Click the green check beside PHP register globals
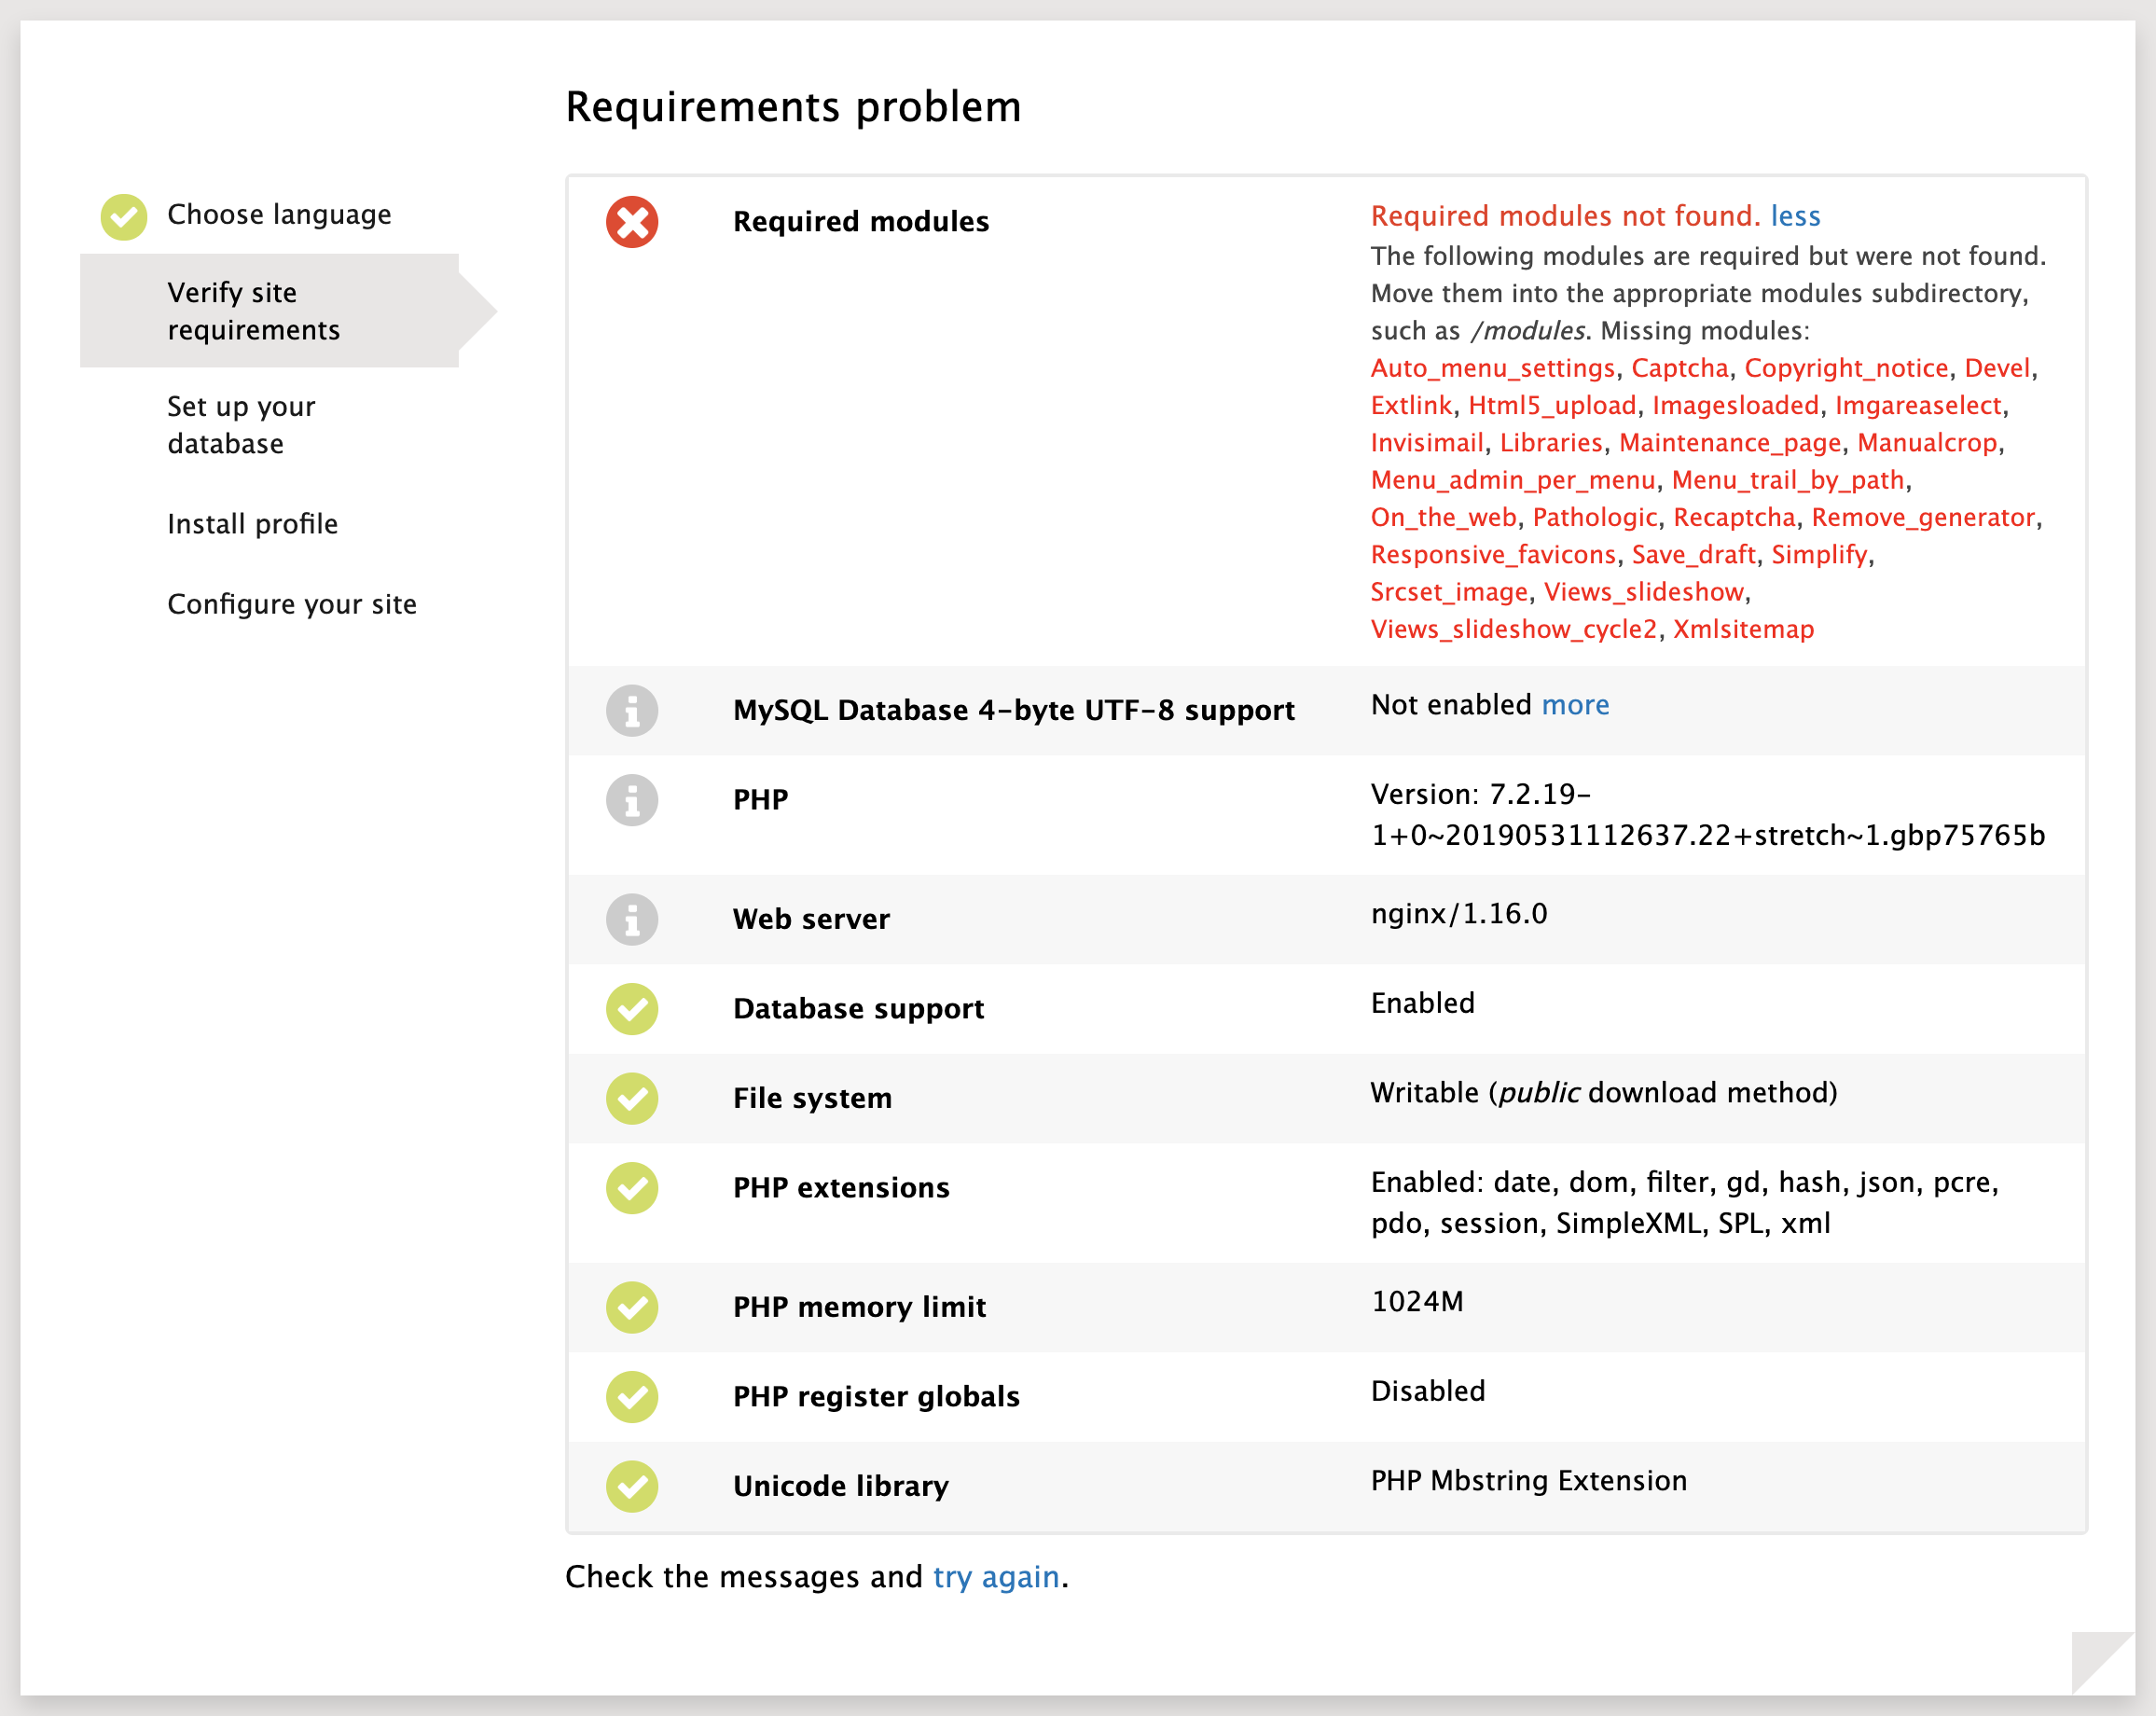The width and height of the screenshot is (2156, 1716). pyautogui.click(x=632, y=1397)
